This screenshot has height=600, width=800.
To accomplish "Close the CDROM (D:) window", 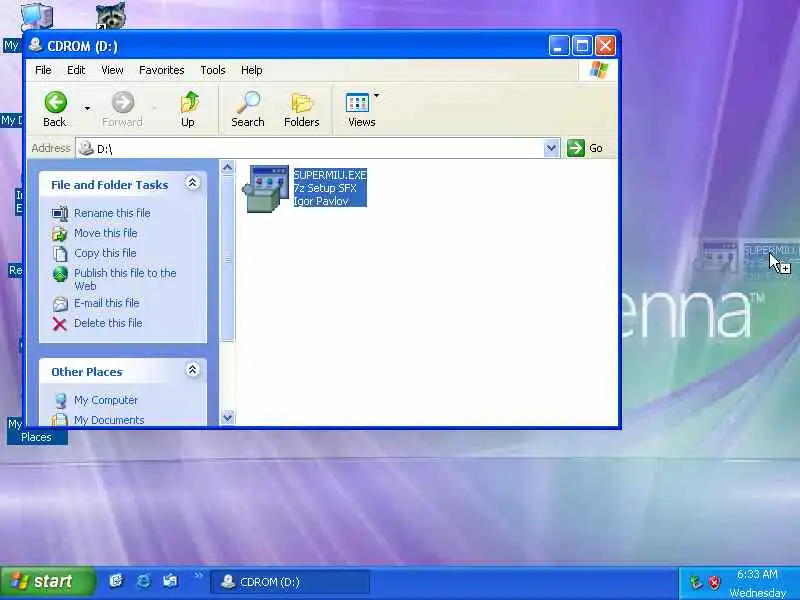I will click(606, 46).
